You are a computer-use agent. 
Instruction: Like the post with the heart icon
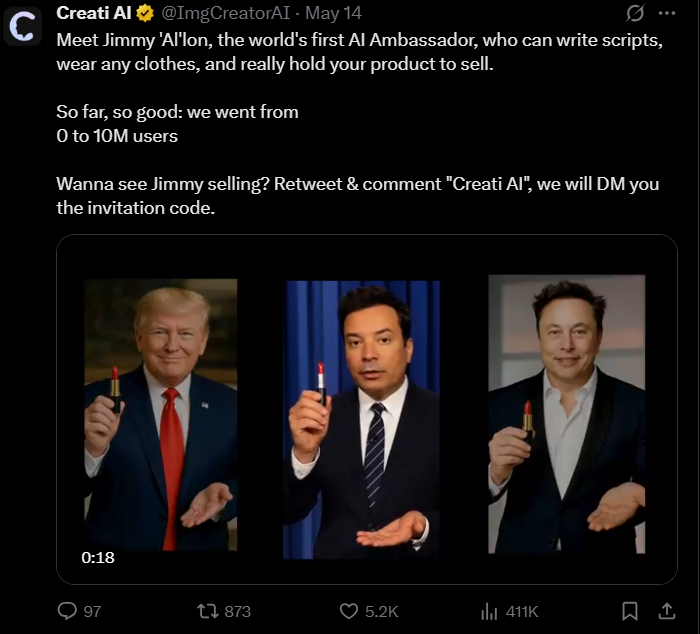pyautogui.click(x=349, y=610)
